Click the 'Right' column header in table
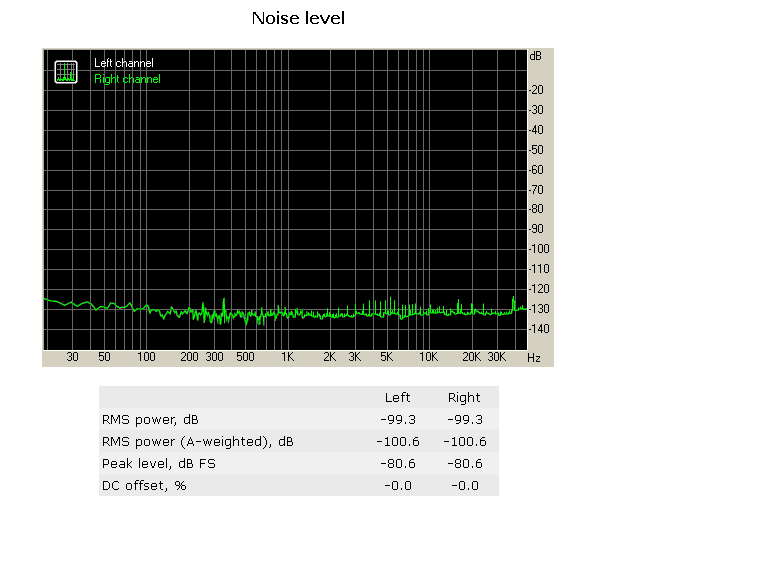The width and height of the screenshot is (768, 576). click(x=464, y=397)
